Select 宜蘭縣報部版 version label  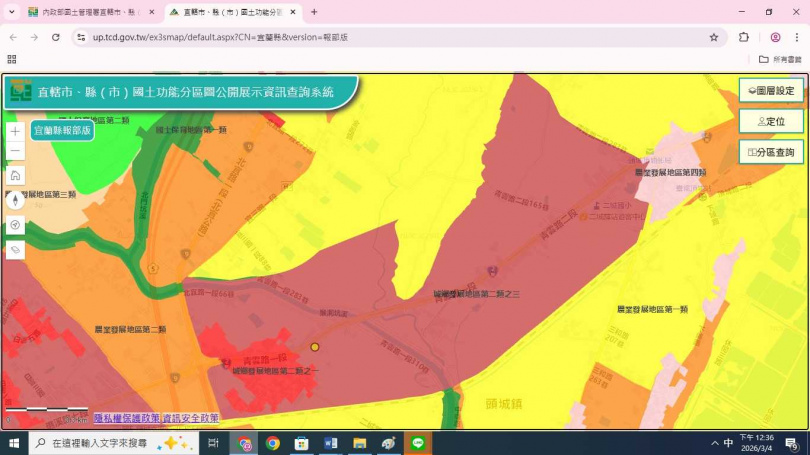click(62, 130)
